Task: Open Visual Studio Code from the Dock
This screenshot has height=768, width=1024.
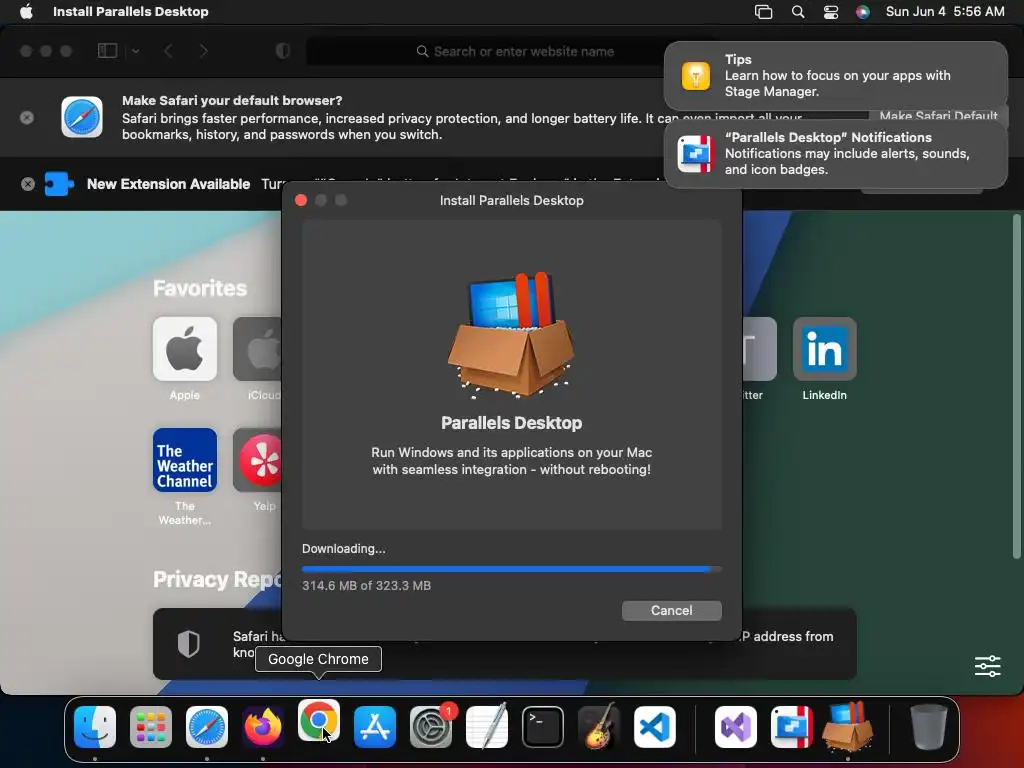Action: [x=654, y=727]
